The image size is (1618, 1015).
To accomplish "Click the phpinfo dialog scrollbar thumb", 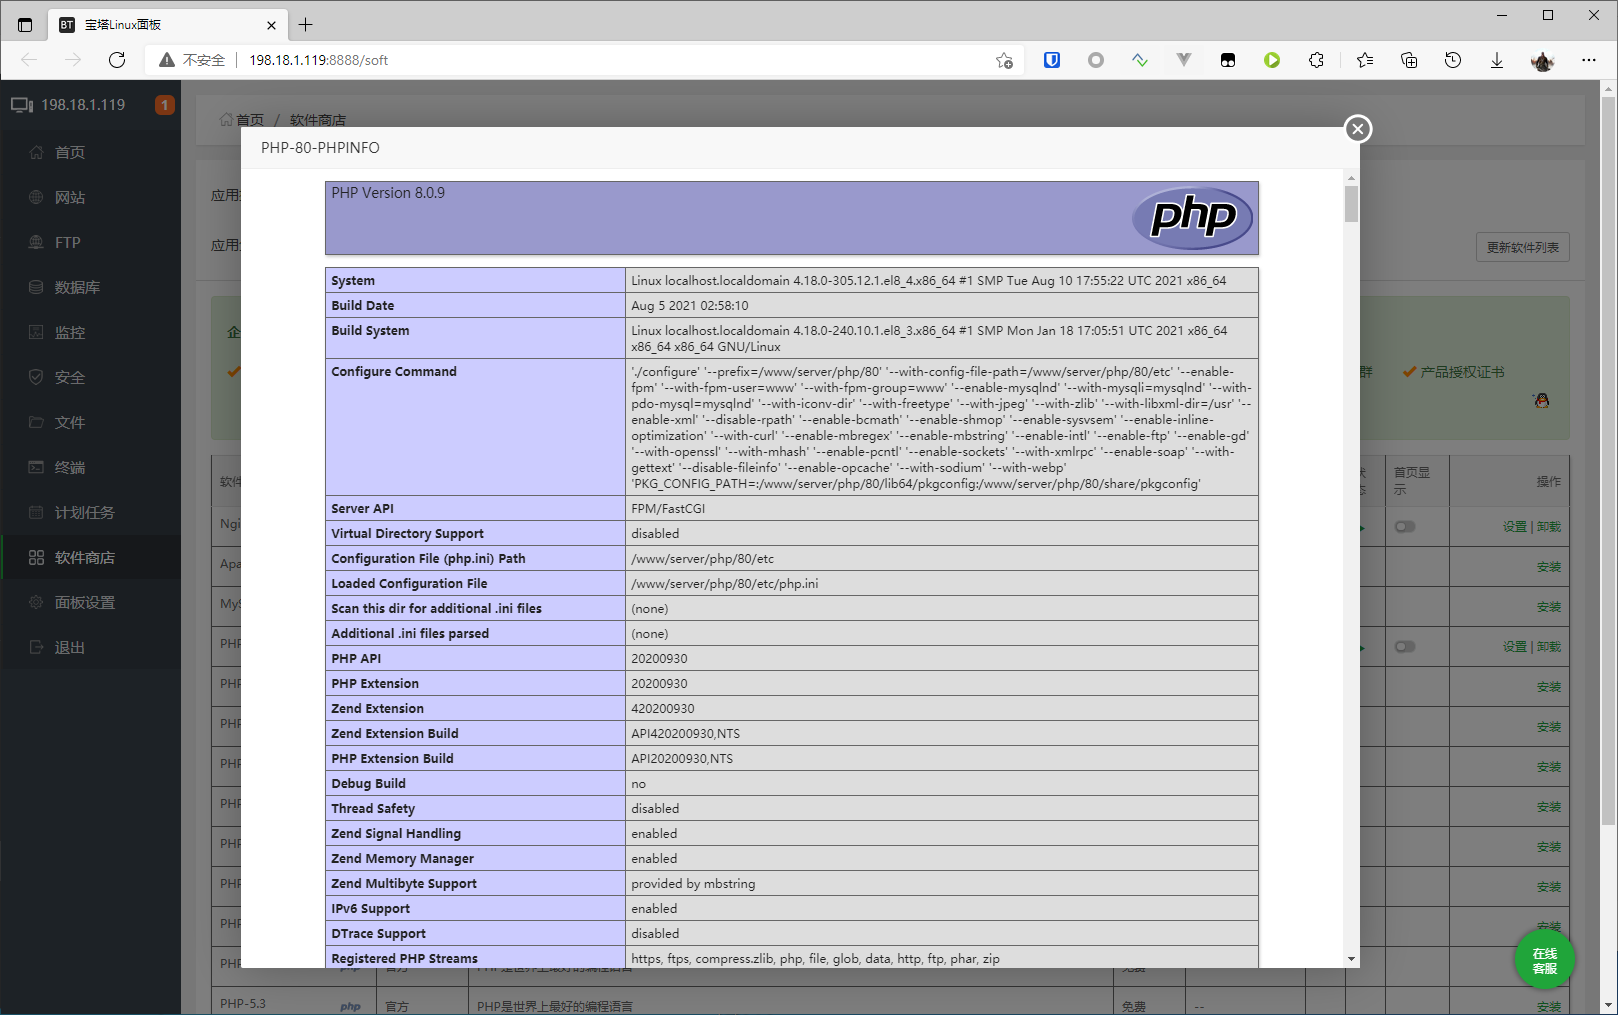I will [x=1351, y=204].
